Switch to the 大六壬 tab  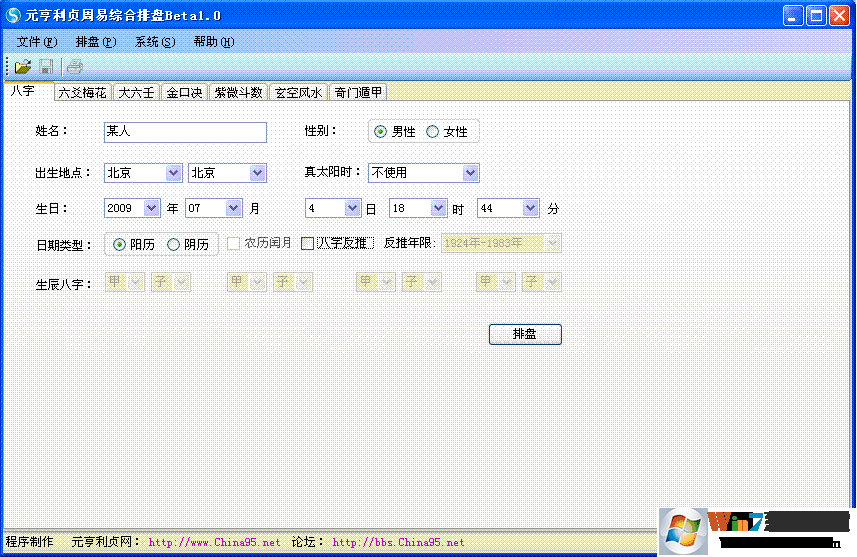point(137,92)
